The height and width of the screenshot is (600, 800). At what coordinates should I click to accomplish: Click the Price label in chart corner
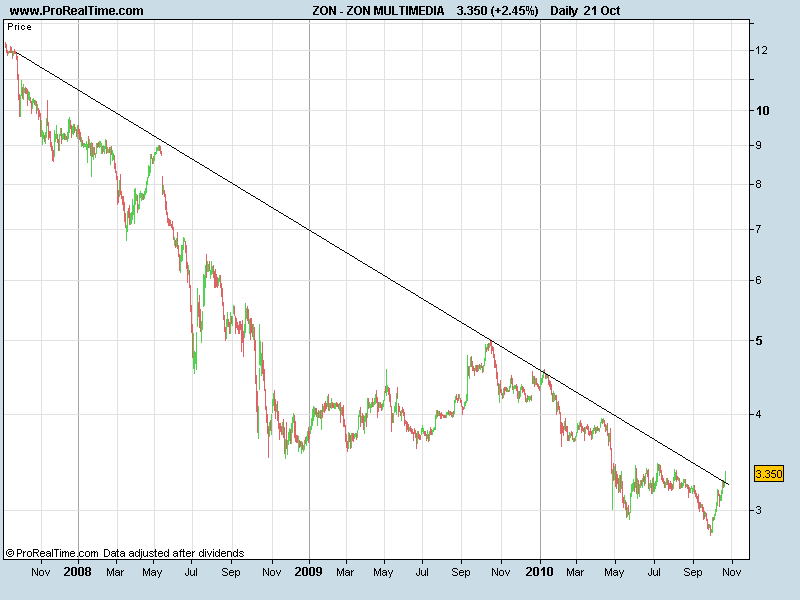pos(19,27)
